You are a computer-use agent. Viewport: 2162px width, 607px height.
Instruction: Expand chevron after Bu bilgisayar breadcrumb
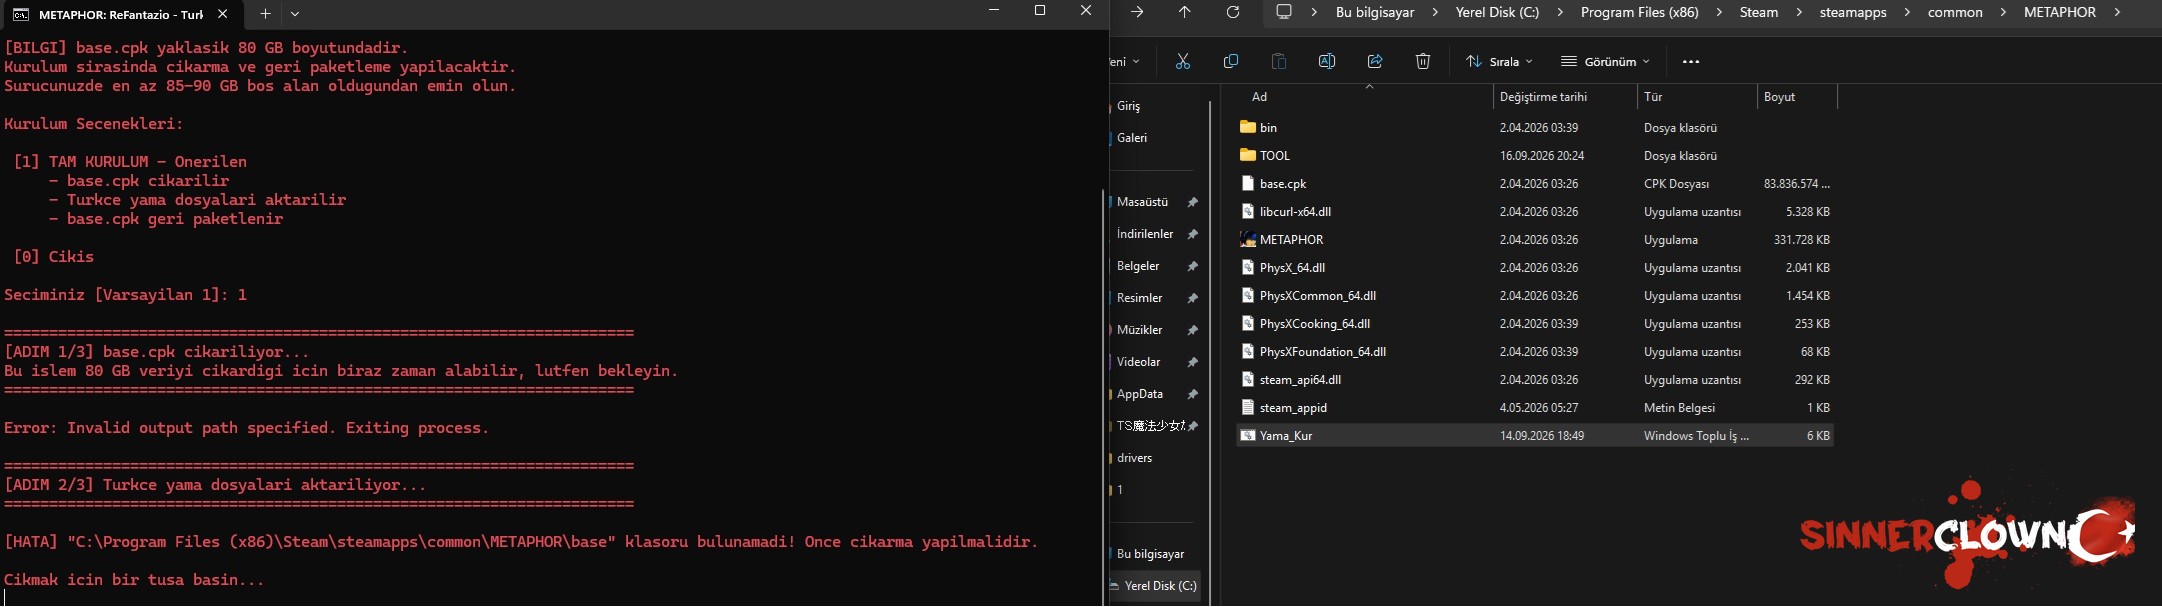(x=1435, y=13)
